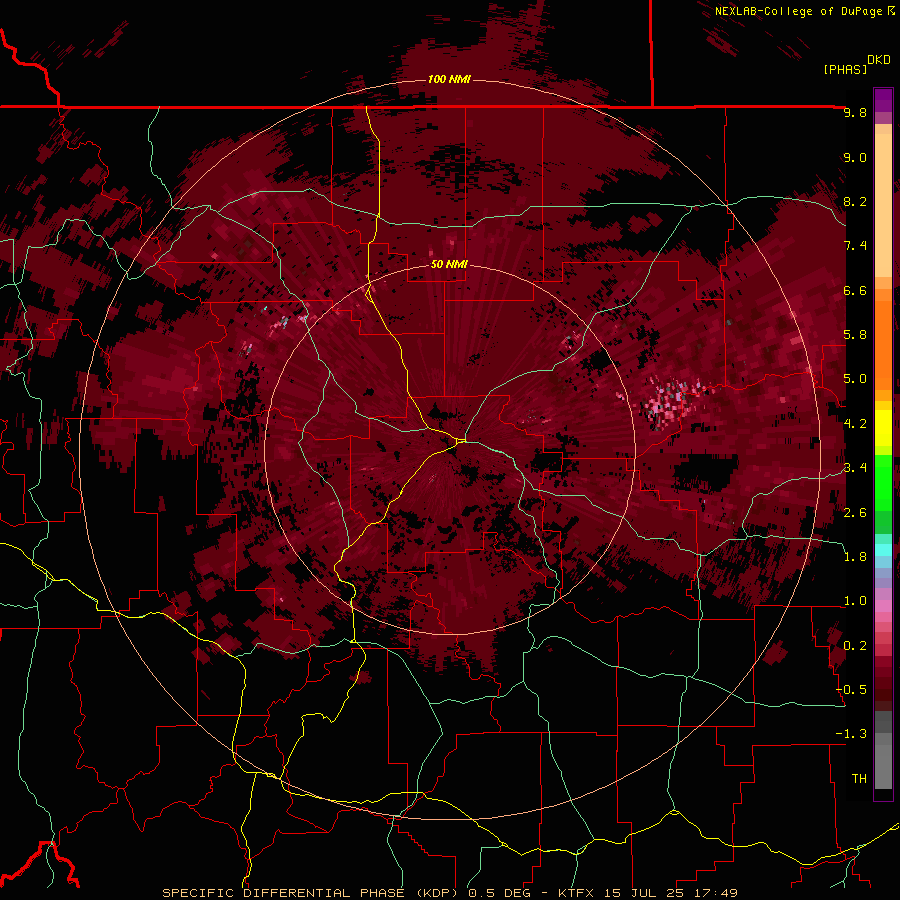Image resolution: width=900 pixels, height=900 pixels.
Task: Click the 5.8 value on the color scale
Action: [x=855, y=335]
